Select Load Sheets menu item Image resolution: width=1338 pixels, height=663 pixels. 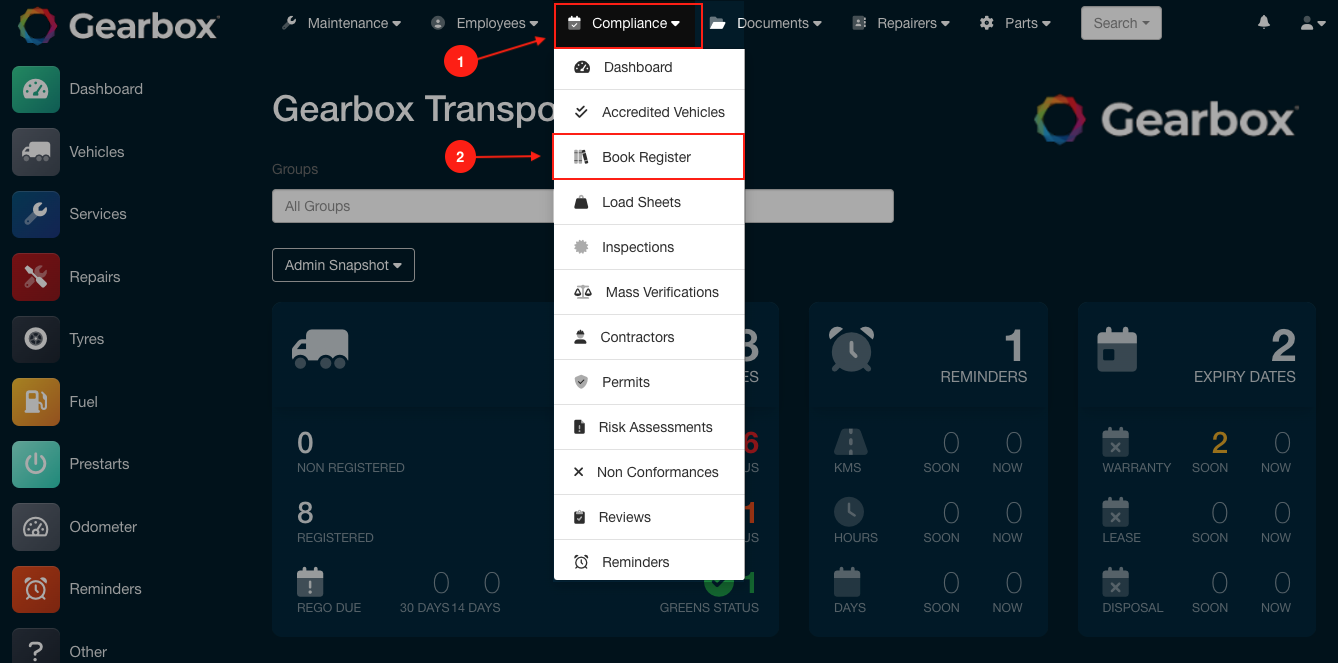(x=649, y=202)
